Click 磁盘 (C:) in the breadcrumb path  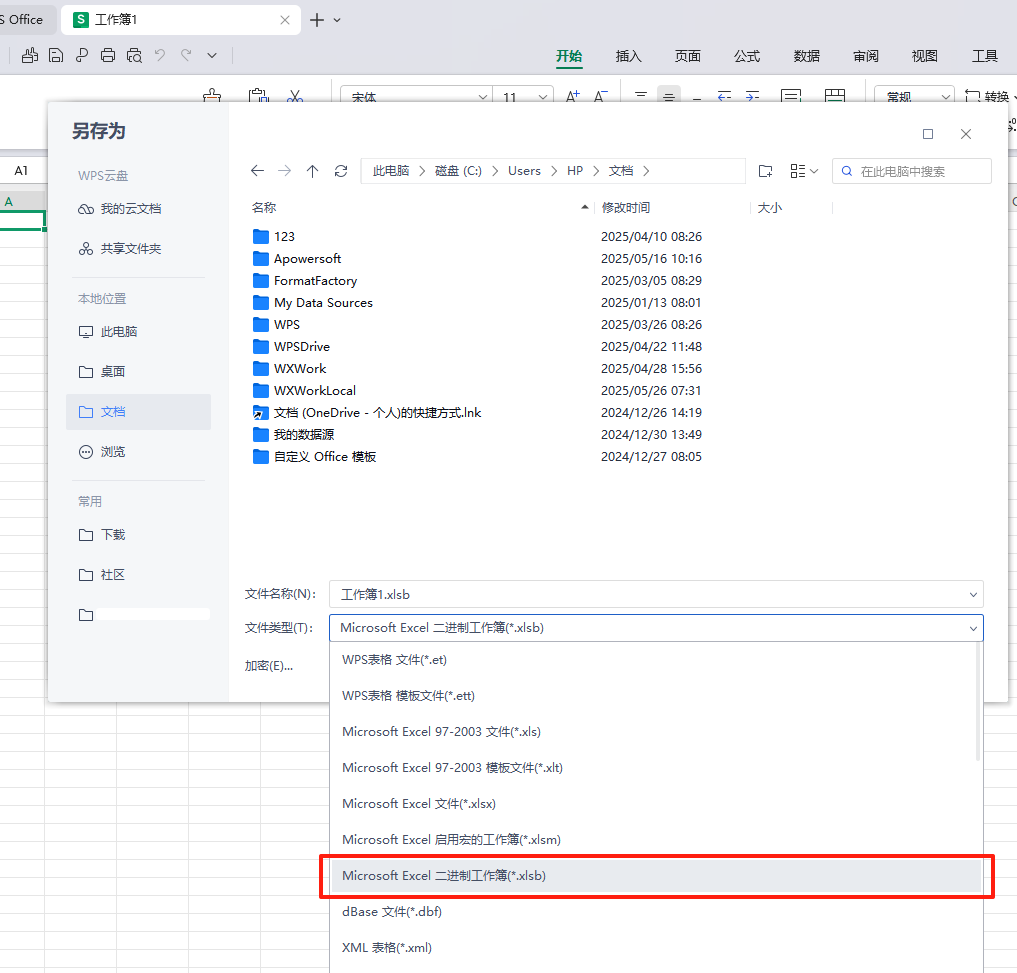coord(458,171)
